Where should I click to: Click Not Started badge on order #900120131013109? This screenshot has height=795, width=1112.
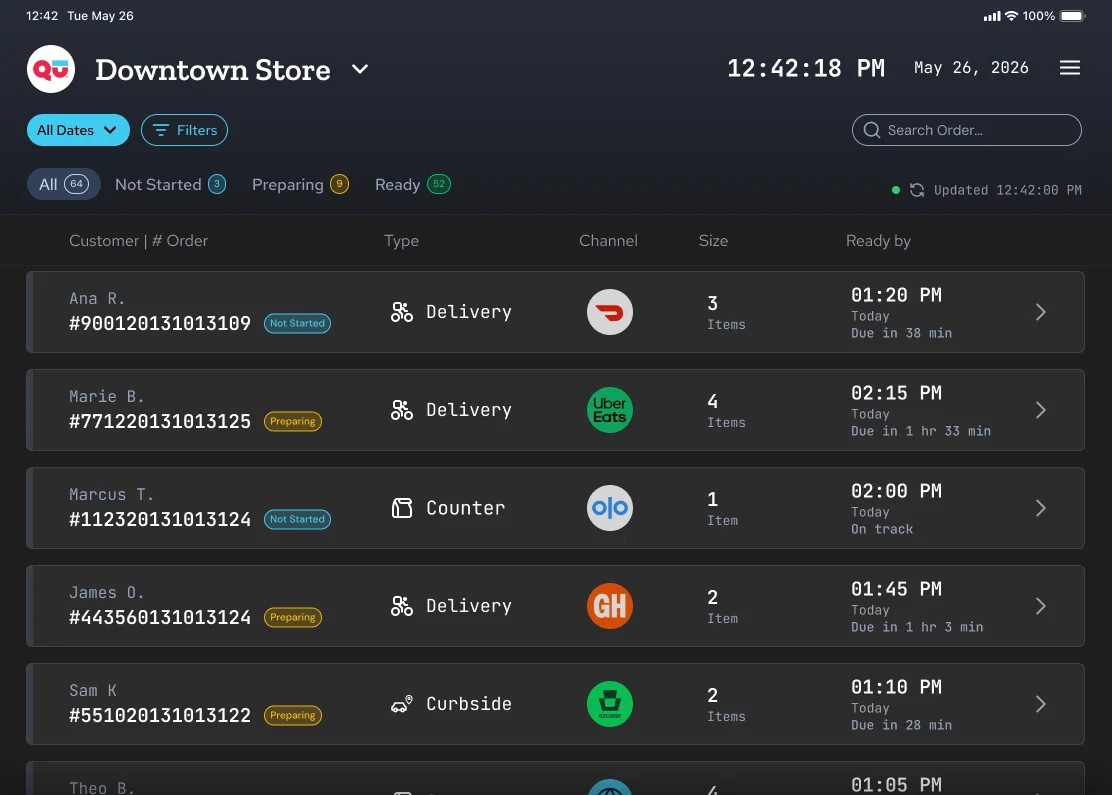coord(297,323)
